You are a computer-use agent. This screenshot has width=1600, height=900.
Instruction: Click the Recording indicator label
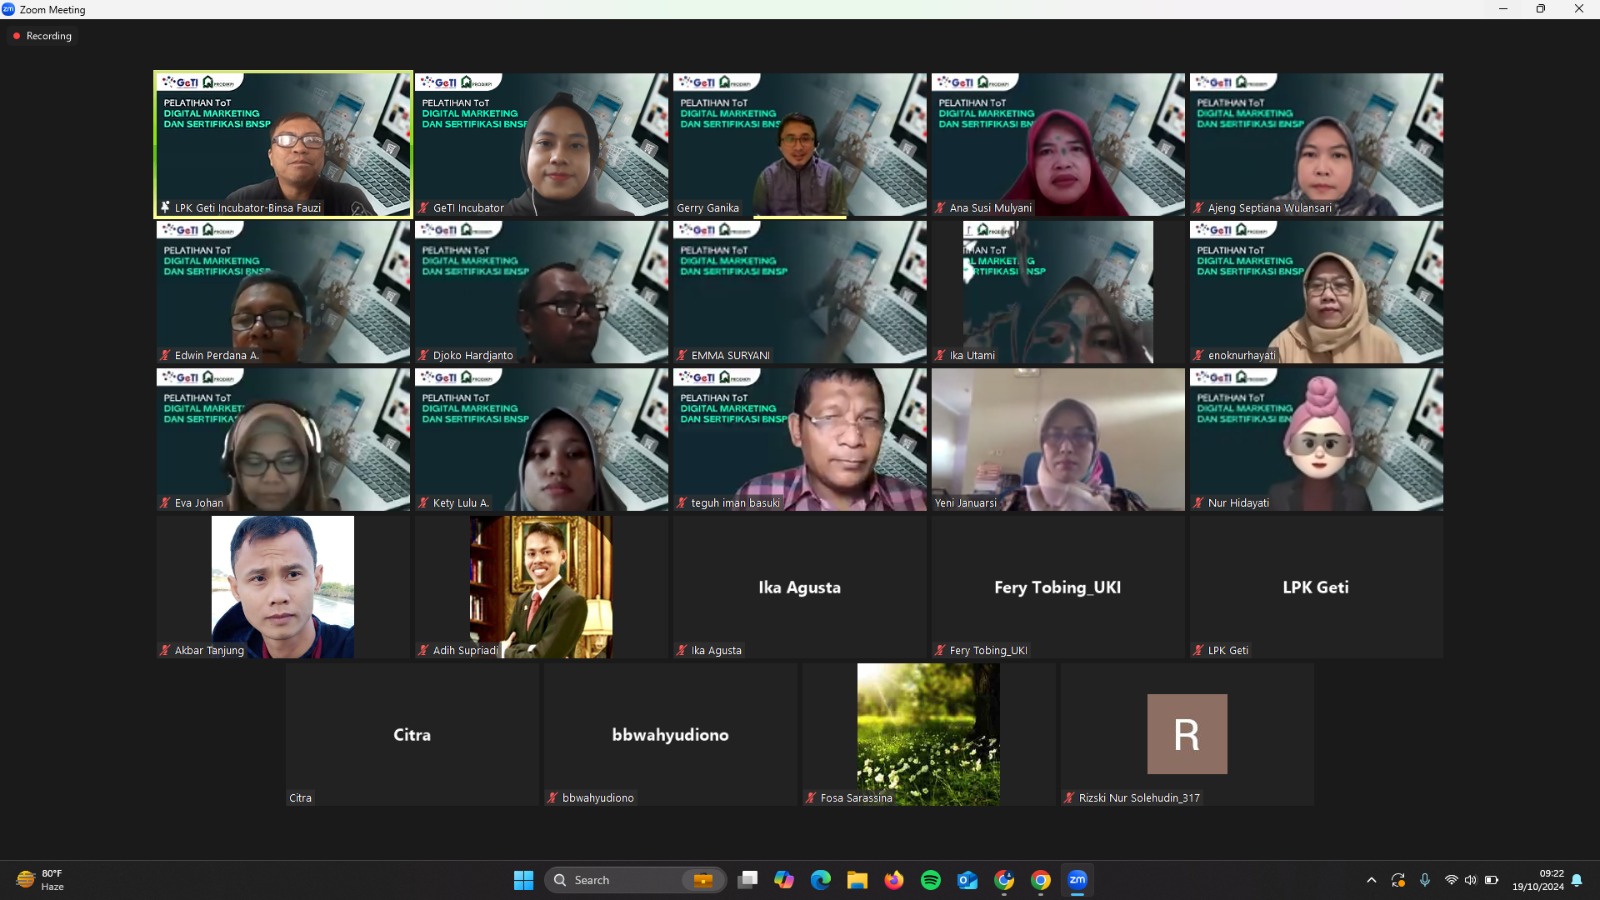coord(48,36)
